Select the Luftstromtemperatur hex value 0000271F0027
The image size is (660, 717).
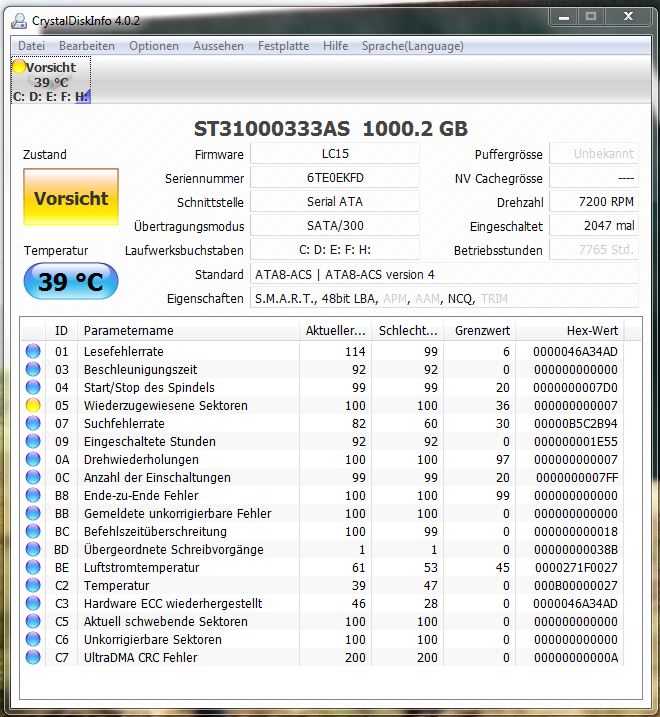tap(576, 567)
